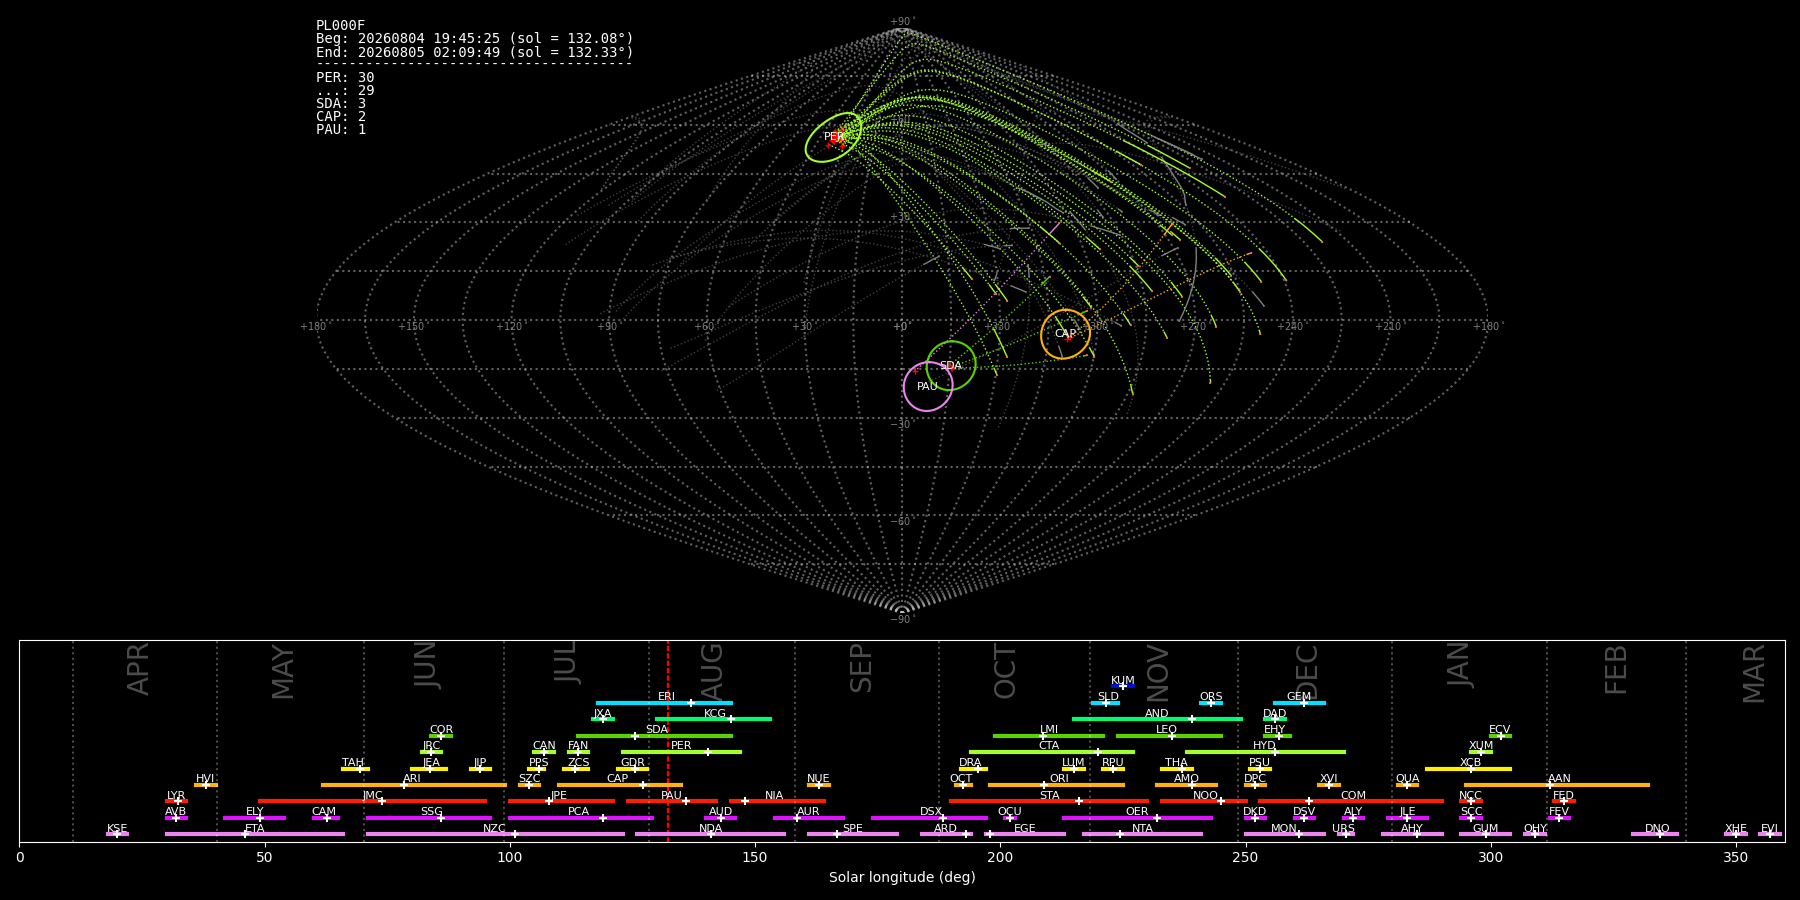Click the 'PL000F' station code text
This screenshot has width=1800, height=900.
click(x=341, y=26)
